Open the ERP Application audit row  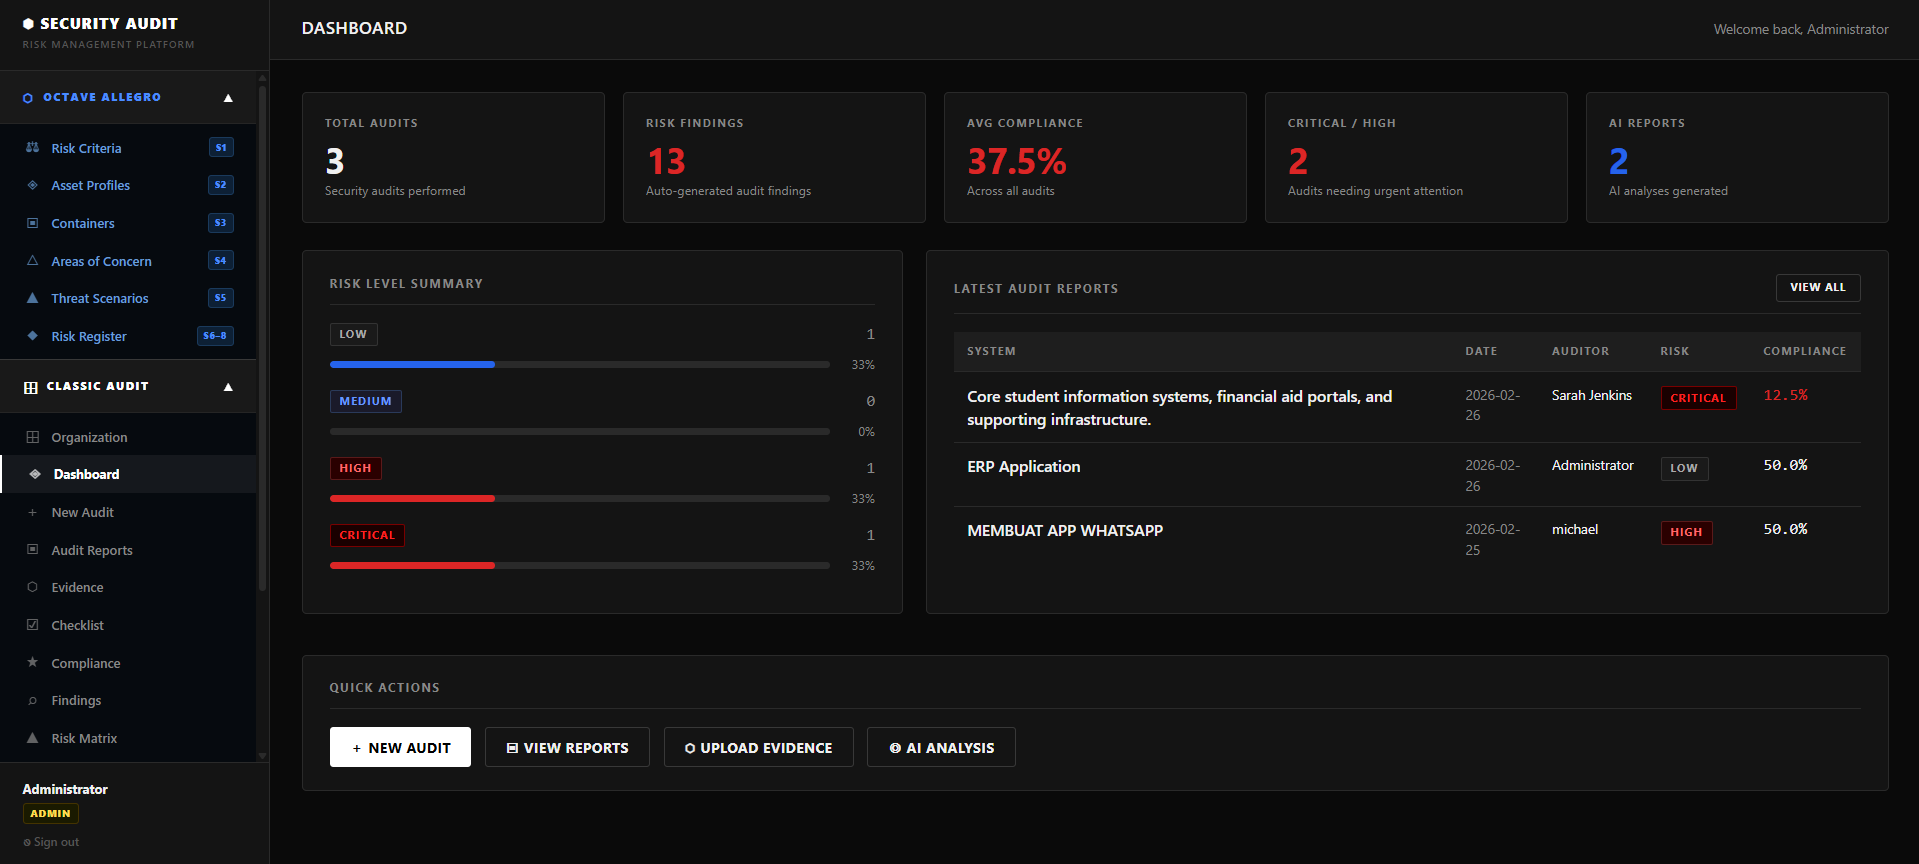[1407, 475]
